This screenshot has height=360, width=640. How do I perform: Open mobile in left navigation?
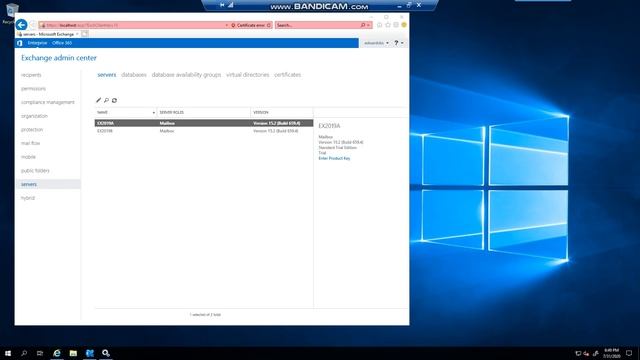tap(28, 157)
